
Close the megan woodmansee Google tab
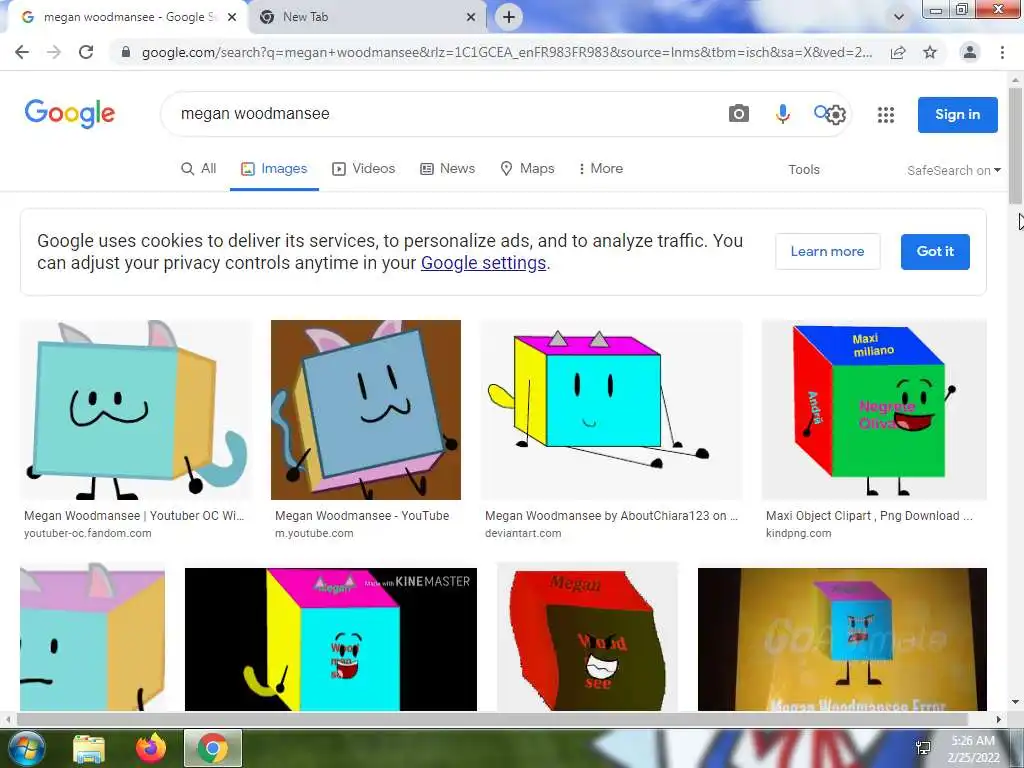pos(232,17)
